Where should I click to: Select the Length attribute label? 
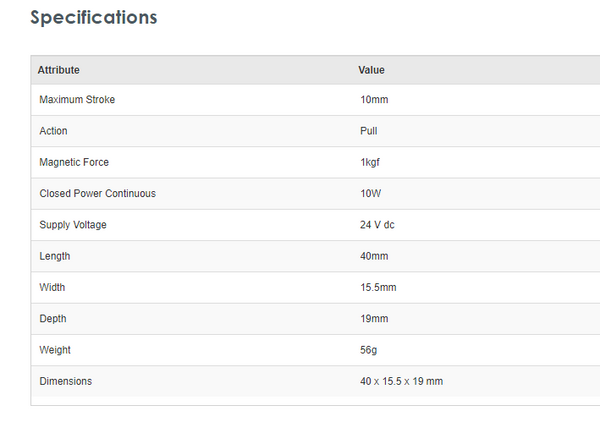55,256
